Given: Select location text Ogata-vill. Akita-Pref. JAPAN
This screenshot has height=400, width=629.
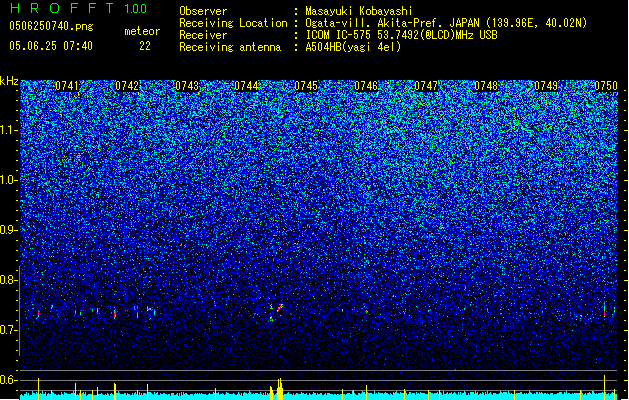Looking at the screenshot, I should [x=392, y=23].
